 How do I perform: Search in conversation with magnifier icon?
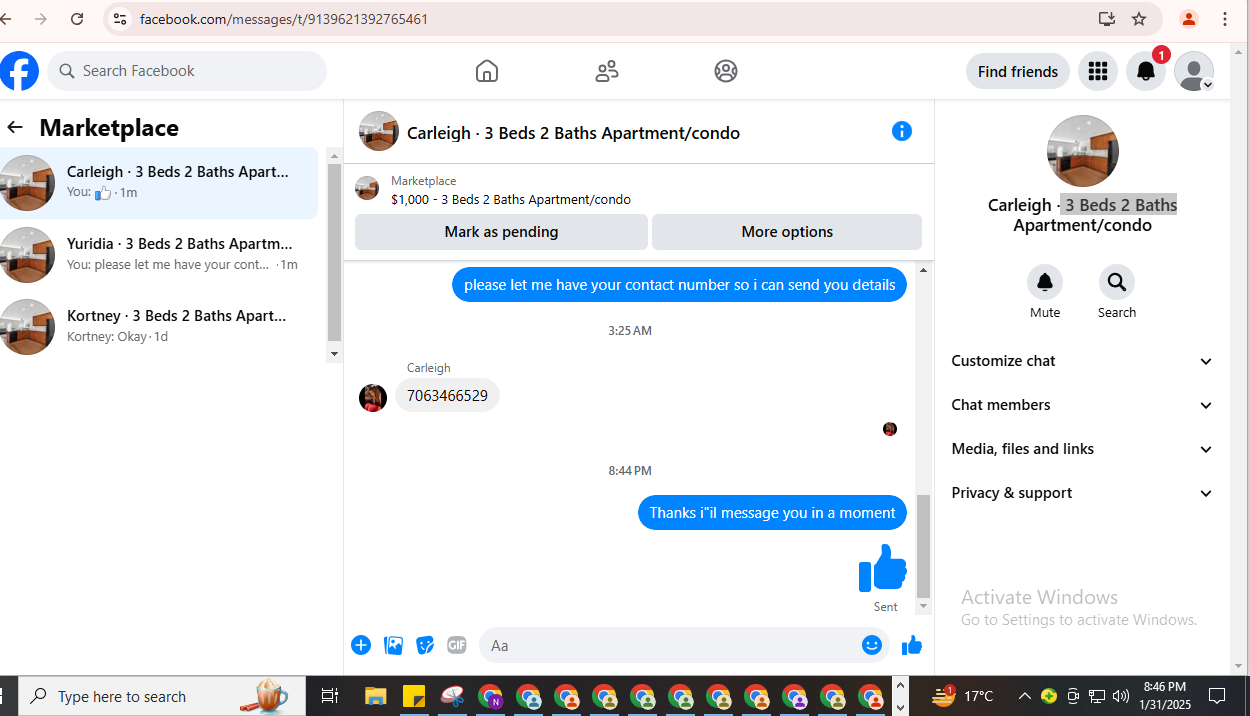coord(1117,282)
